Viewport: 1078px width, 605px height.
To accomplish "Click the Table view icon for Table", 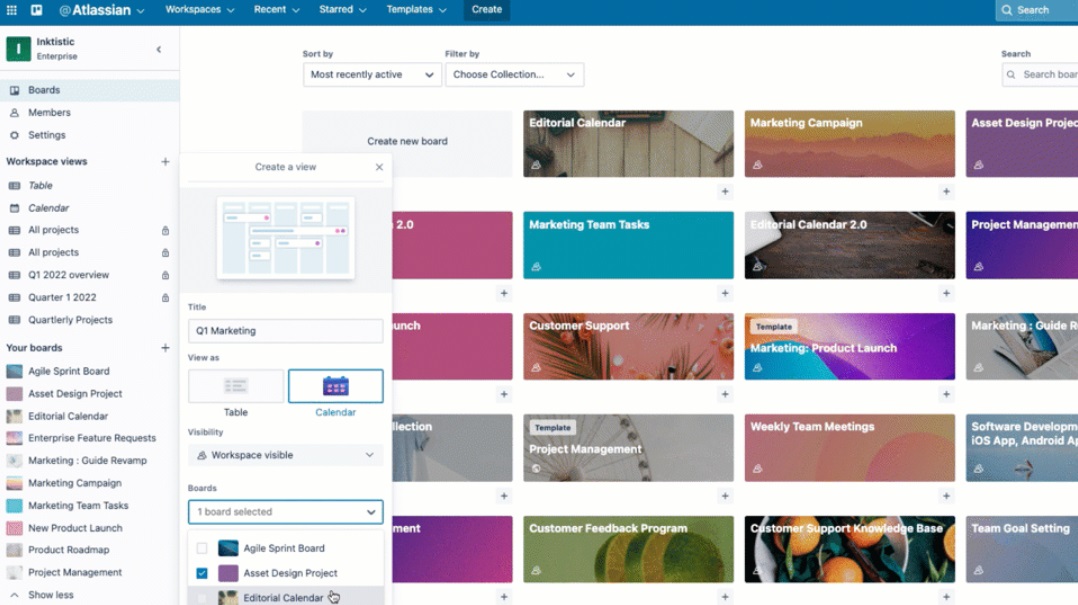I will [14, 186].
